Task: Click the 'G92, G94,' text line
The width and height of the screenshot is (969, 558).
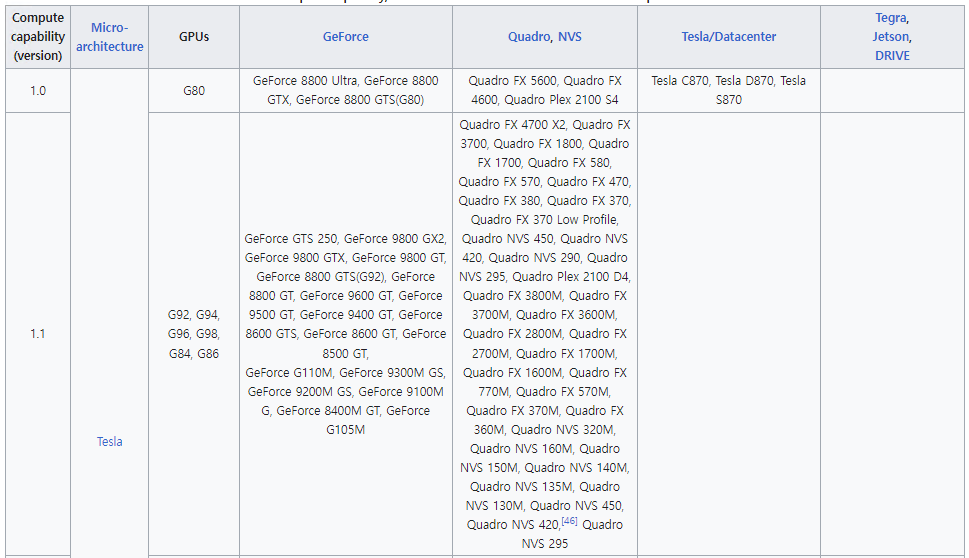Action: pos(194,315)
